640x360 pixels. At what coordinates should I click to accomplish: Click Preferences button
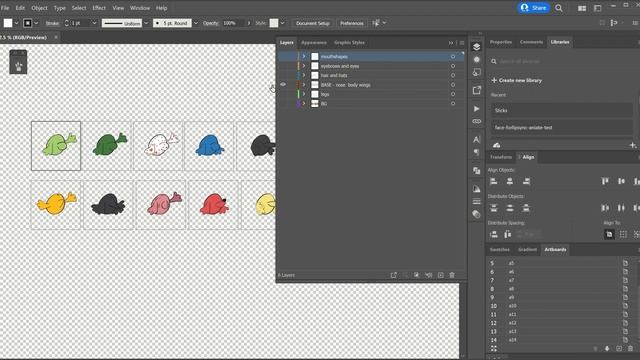click(x=351, y=23)
